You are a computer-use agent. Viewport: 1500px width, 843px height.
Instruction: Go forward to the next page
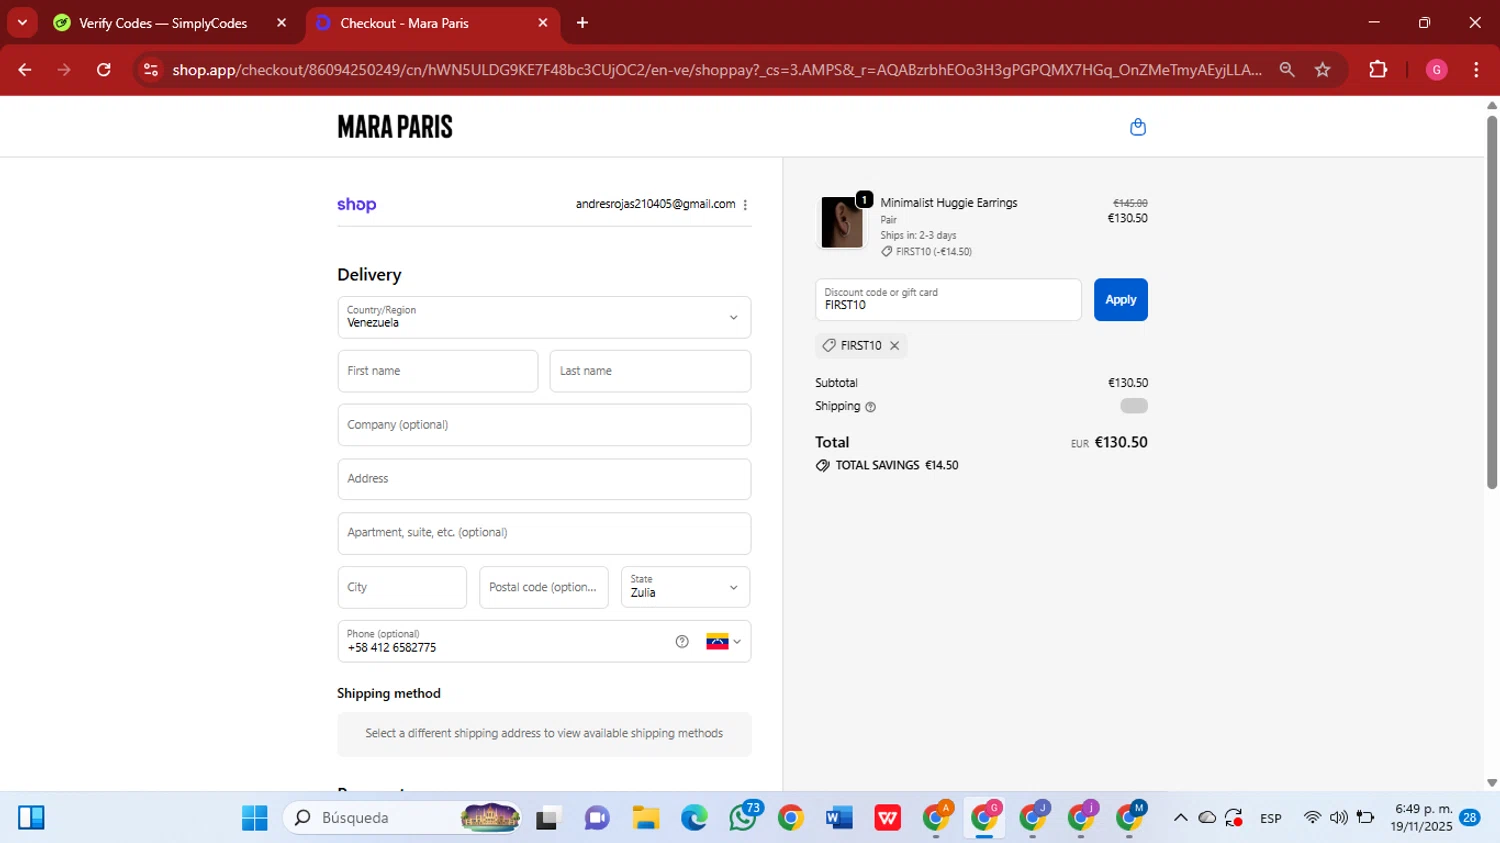[64, 70]
